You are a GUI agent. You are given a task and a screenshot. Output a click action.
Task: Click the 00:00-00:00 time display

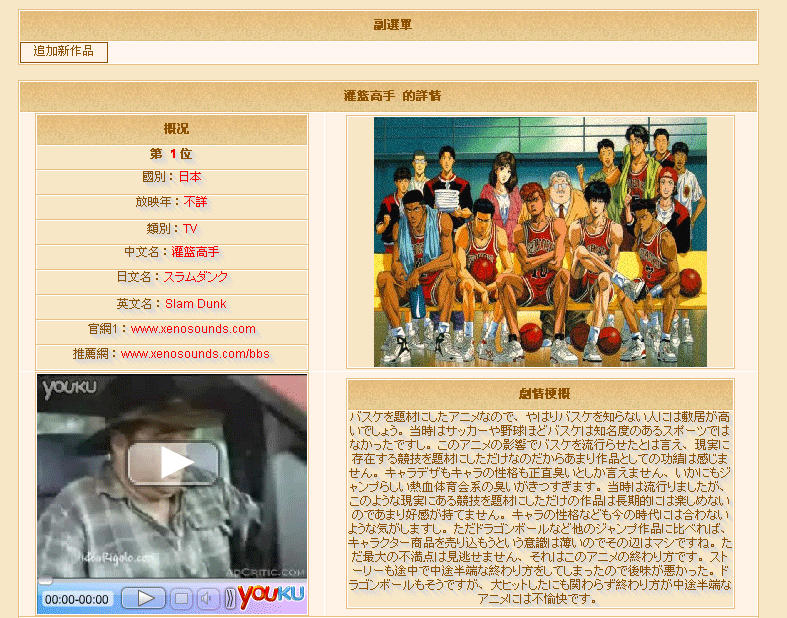[x=77, y=599]
